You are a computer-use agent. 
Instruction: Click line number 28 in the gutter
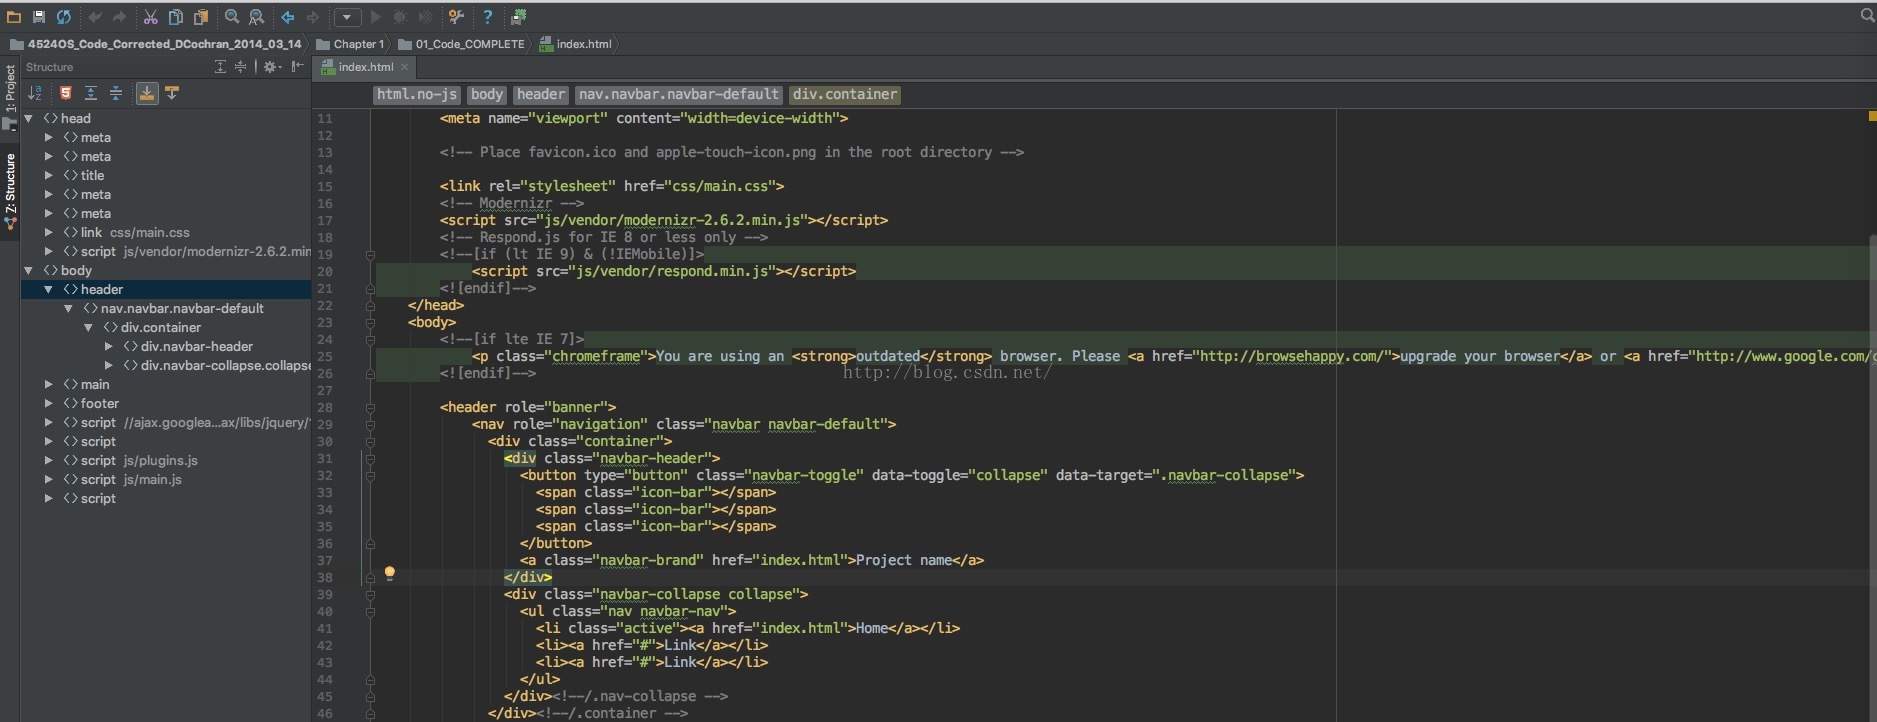(325, 407)
